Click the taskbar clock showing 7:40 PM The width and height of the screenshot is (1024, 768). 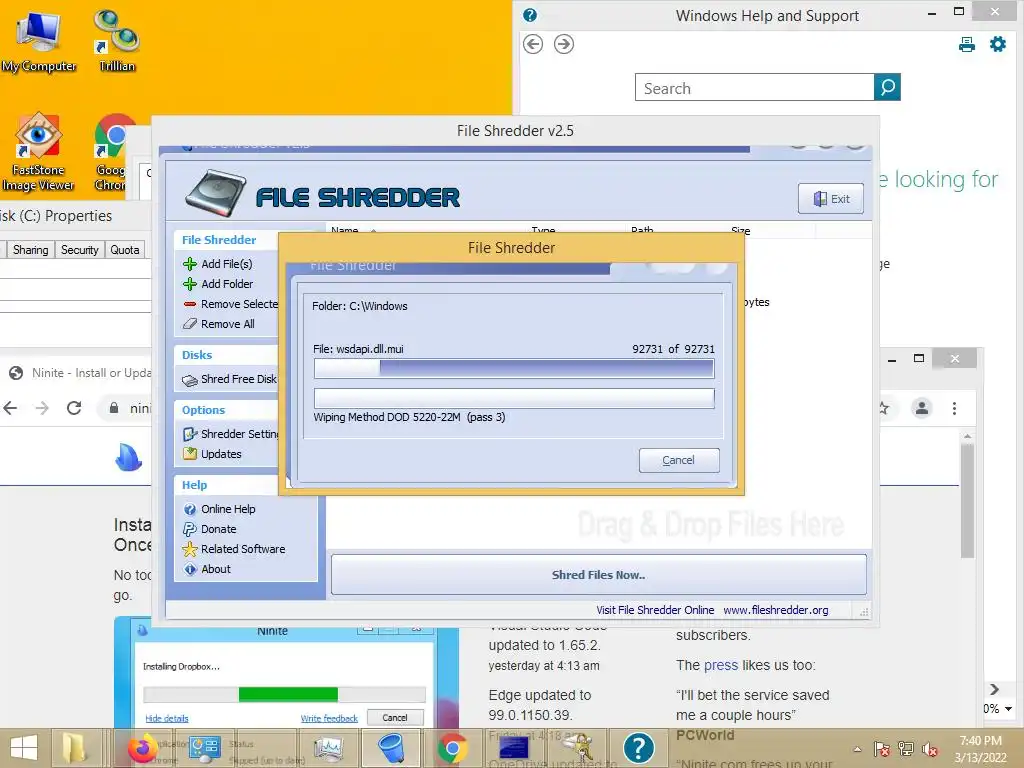point(980,749)
